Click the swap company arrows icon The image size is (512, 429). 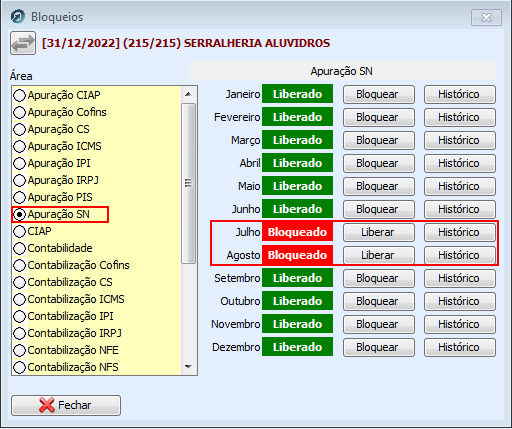tap(23, 43)
